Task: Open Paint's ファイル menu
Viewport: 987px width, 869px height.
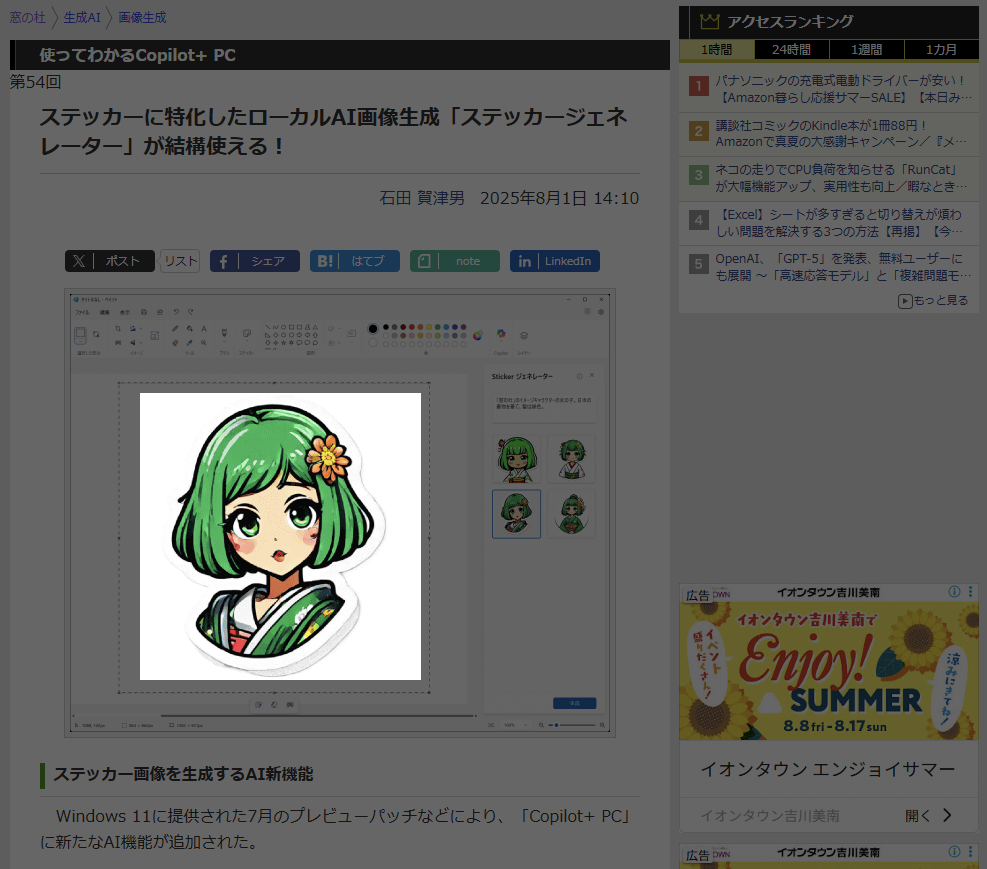Action: [83, 314]
